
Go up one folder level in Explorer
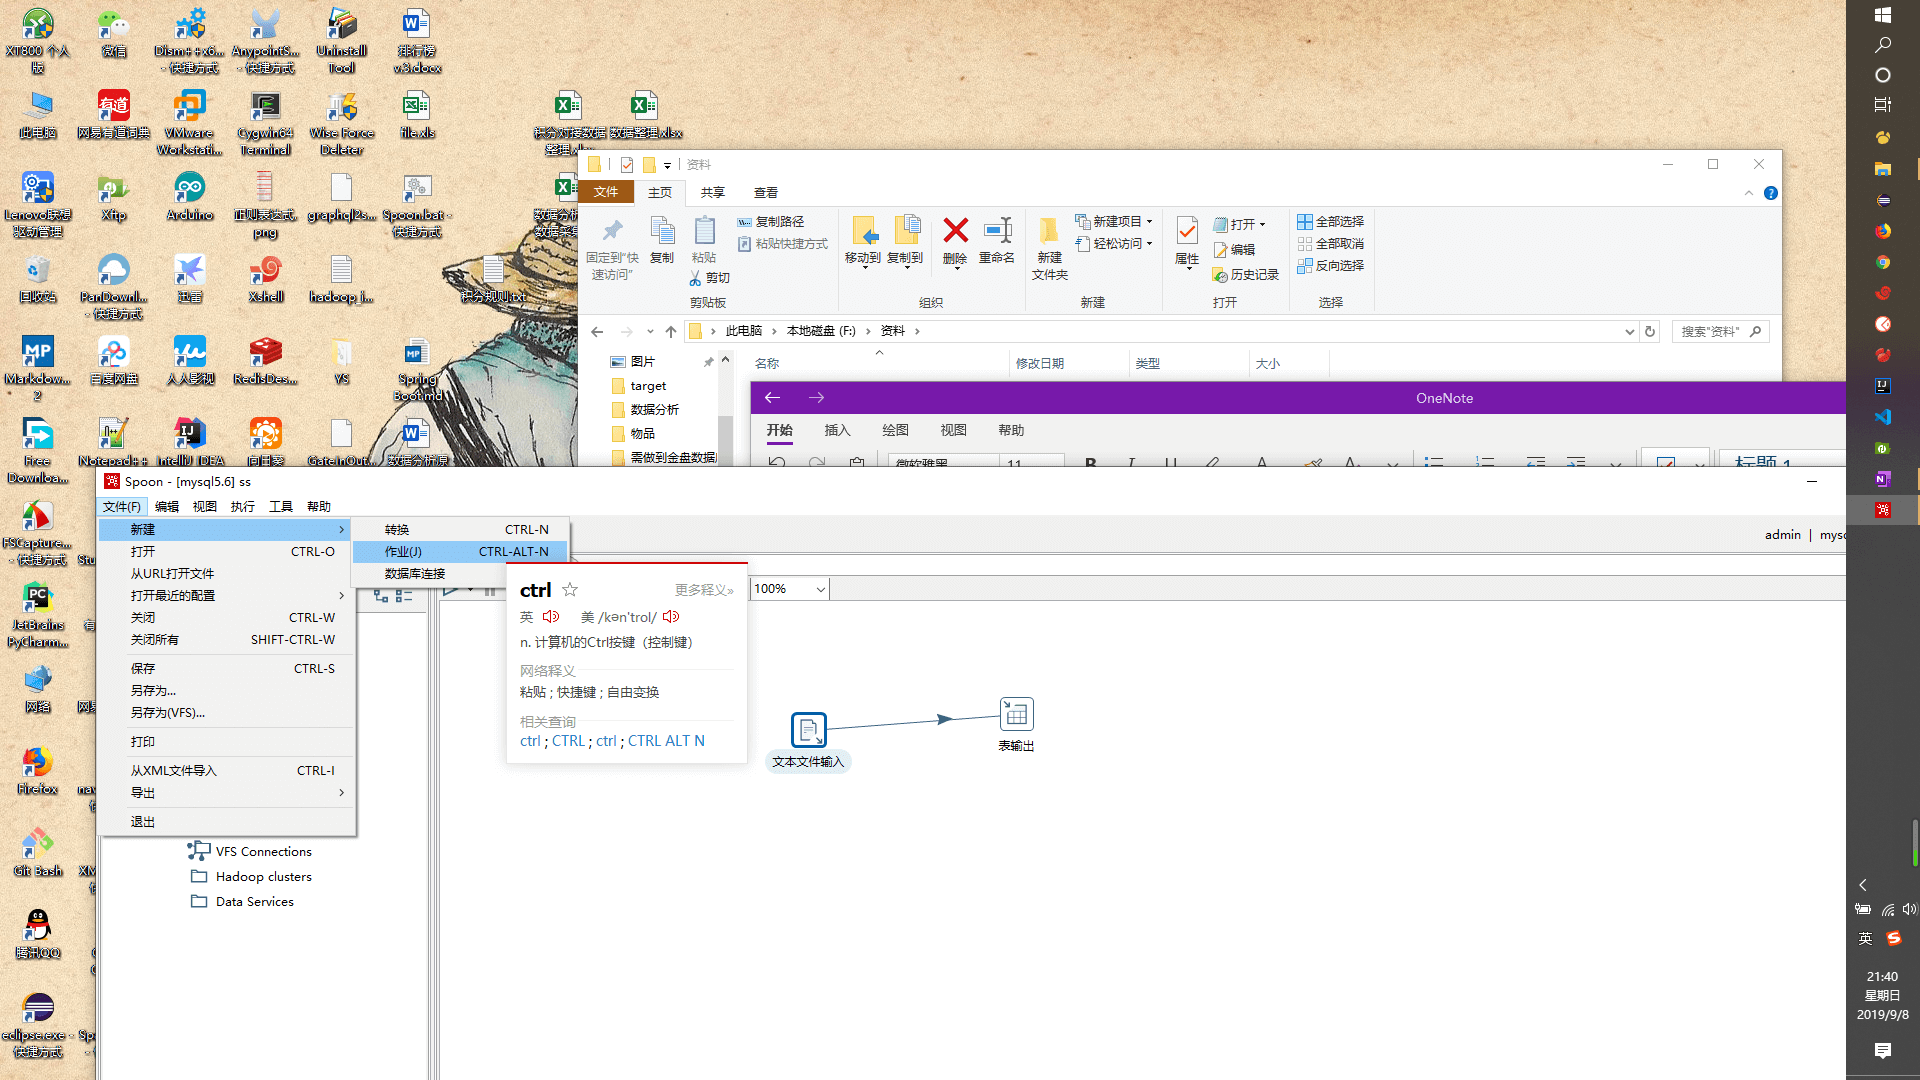671,332
